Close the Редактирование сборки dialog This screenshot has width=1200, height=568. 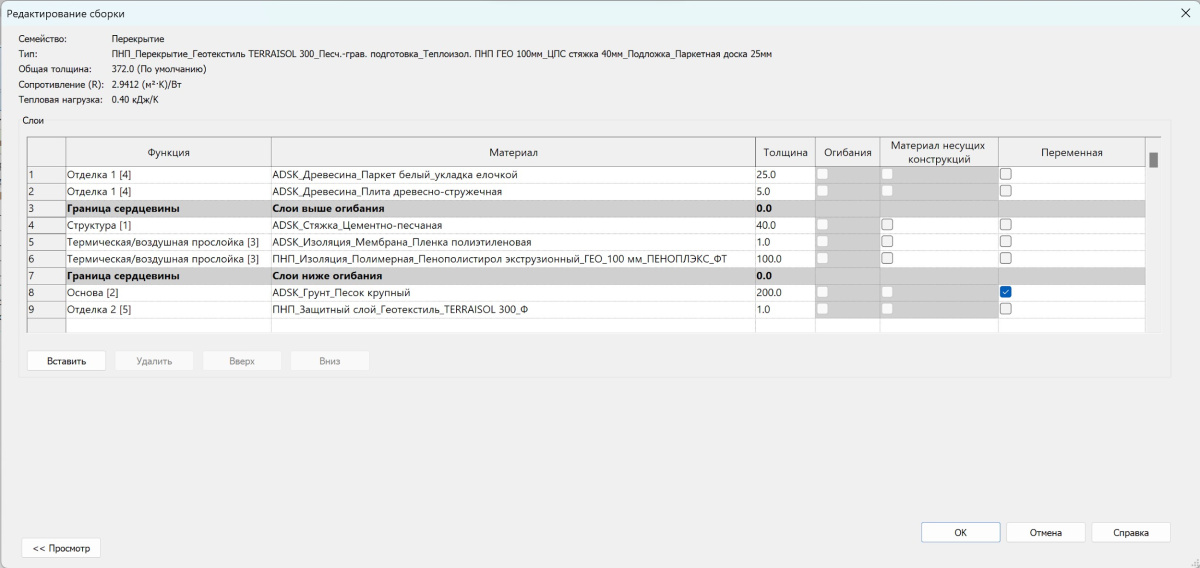1185,12
